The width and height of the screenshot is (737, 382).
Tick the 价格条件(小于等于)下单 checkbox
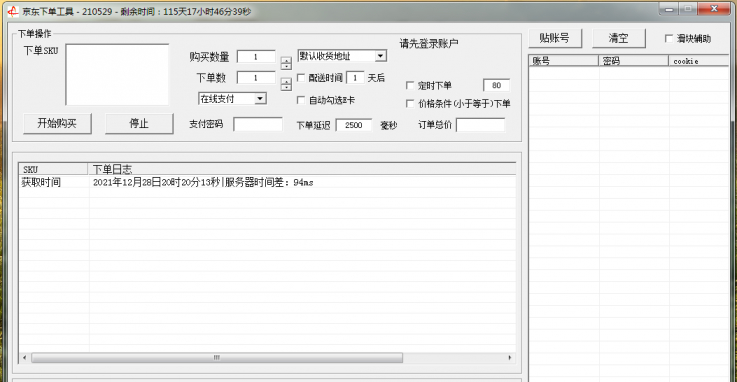(410, 103)
